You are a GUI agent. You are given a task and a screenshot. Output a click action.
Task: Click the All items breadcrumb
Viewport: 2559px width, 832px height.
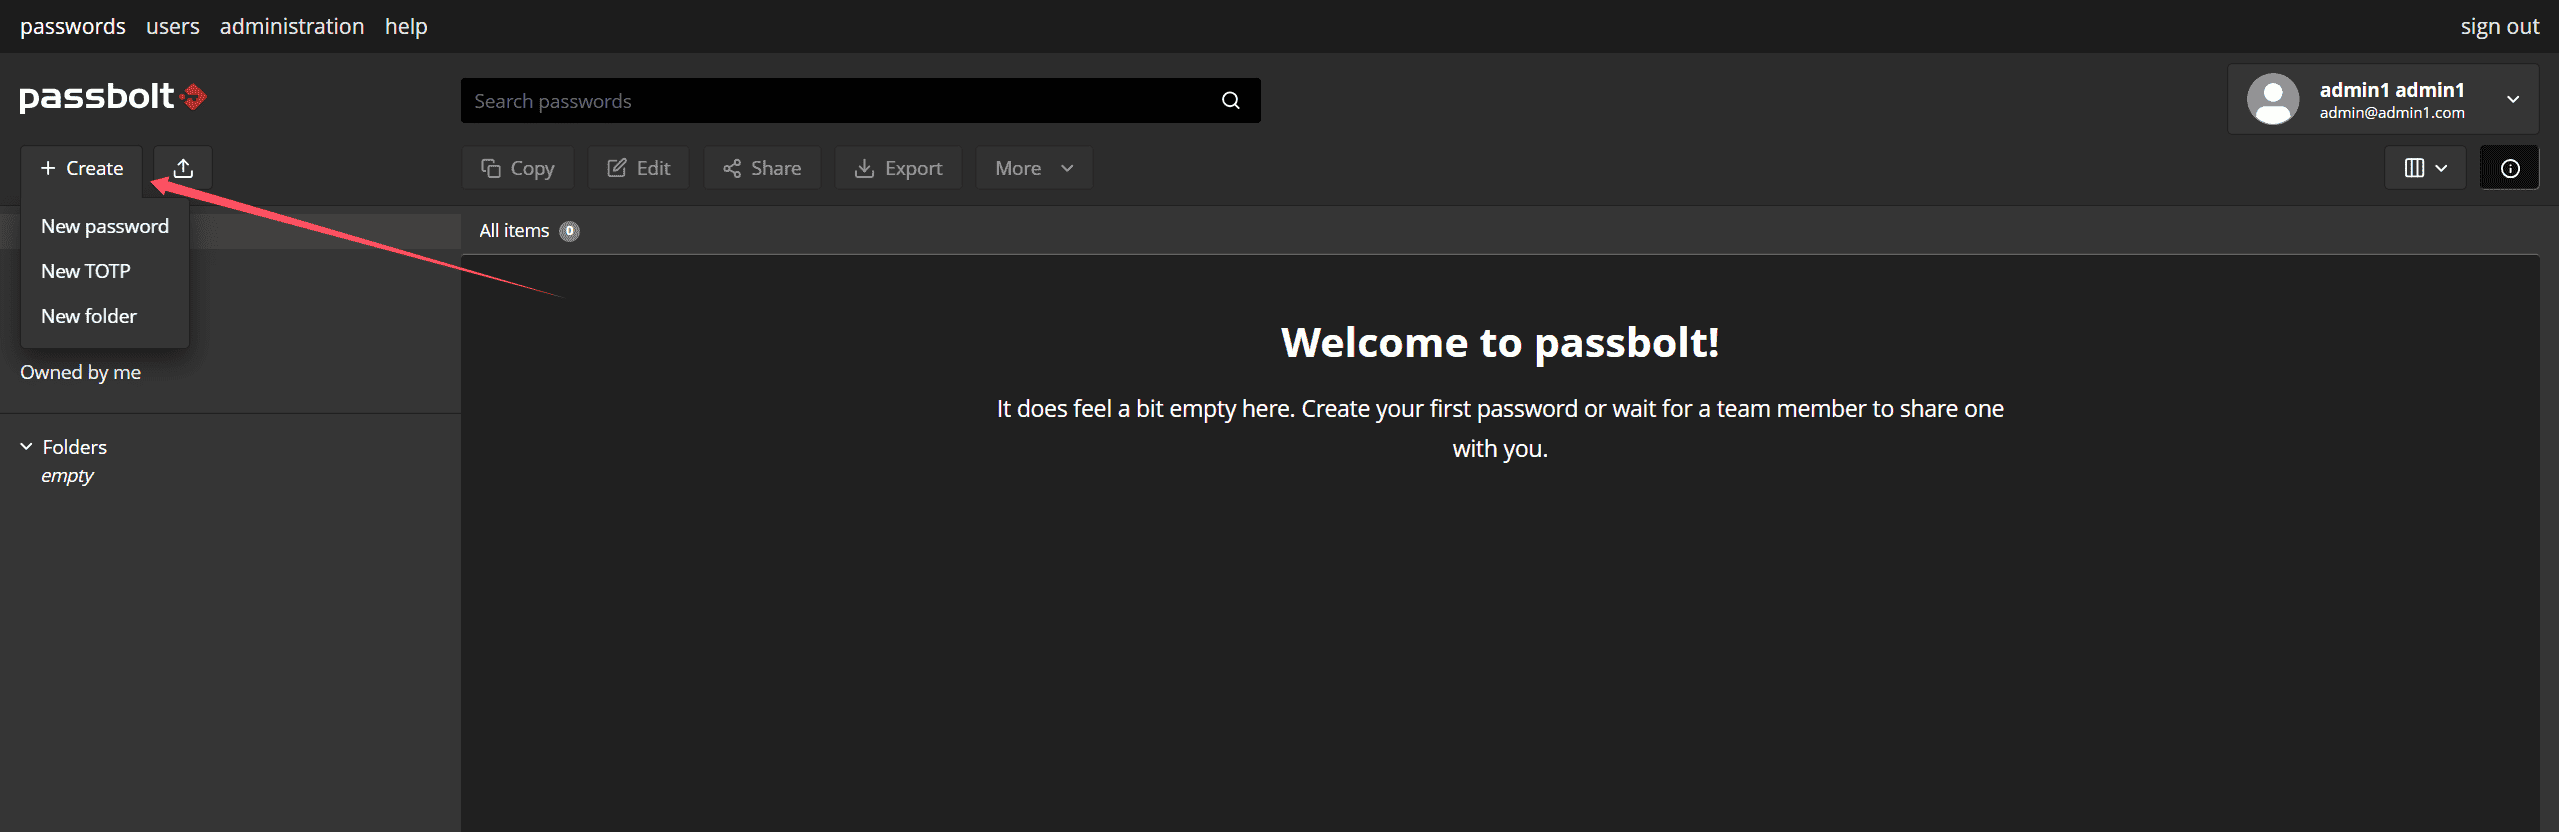click(x=514, y=231)
